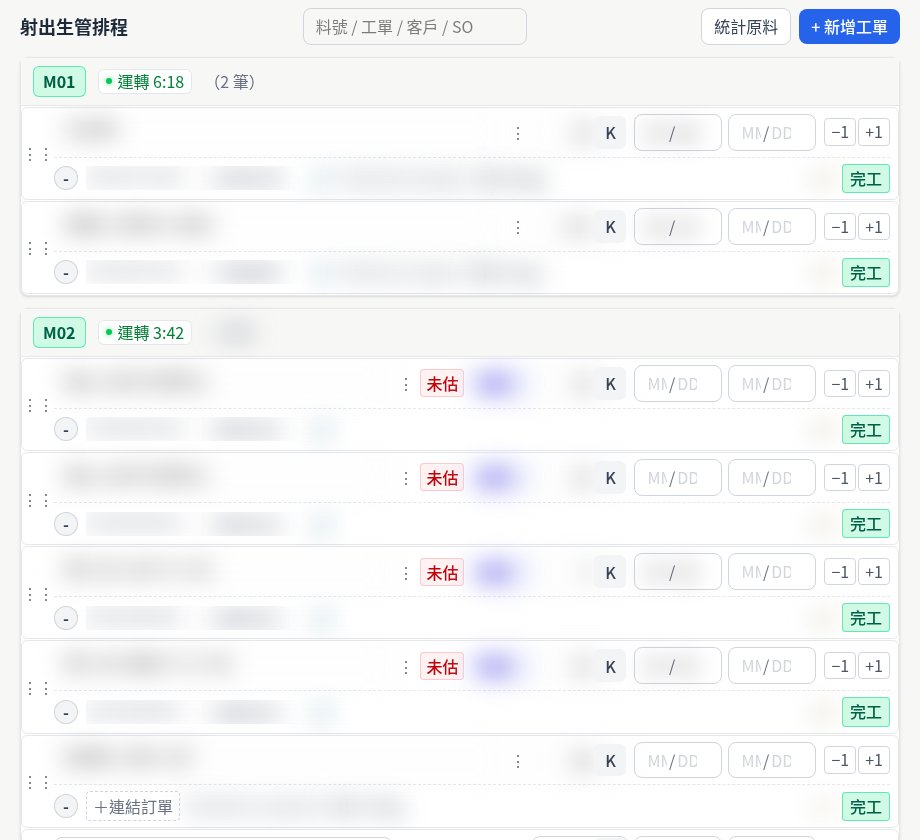Click the 統計原料 button
The width and height of the screenshot is (920, 840).
click(x=746, y=26)
